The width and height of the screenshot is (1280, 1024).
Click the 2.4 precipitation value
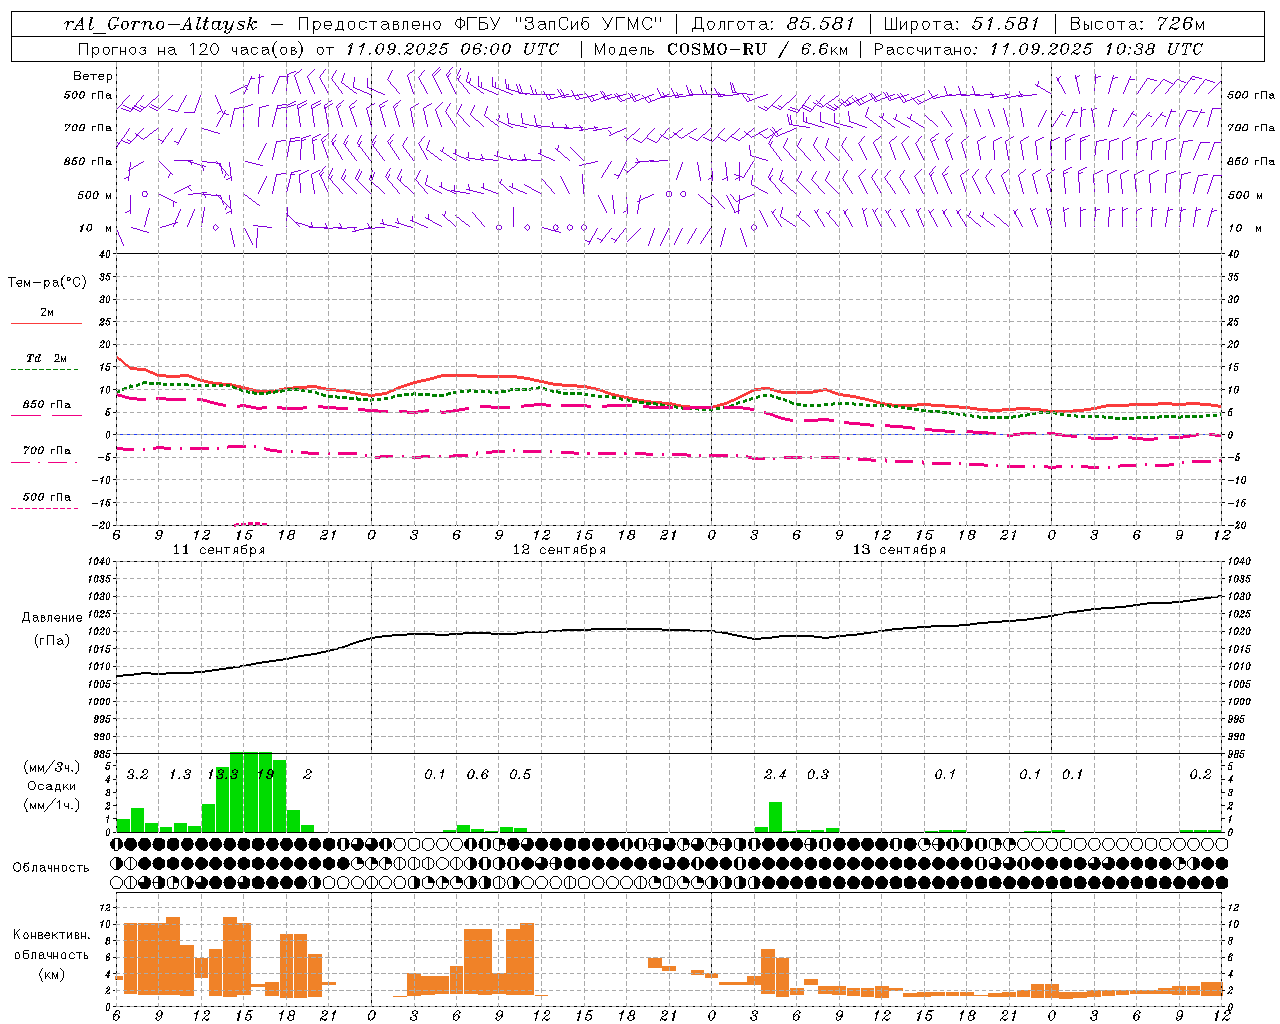coord(775,775)
